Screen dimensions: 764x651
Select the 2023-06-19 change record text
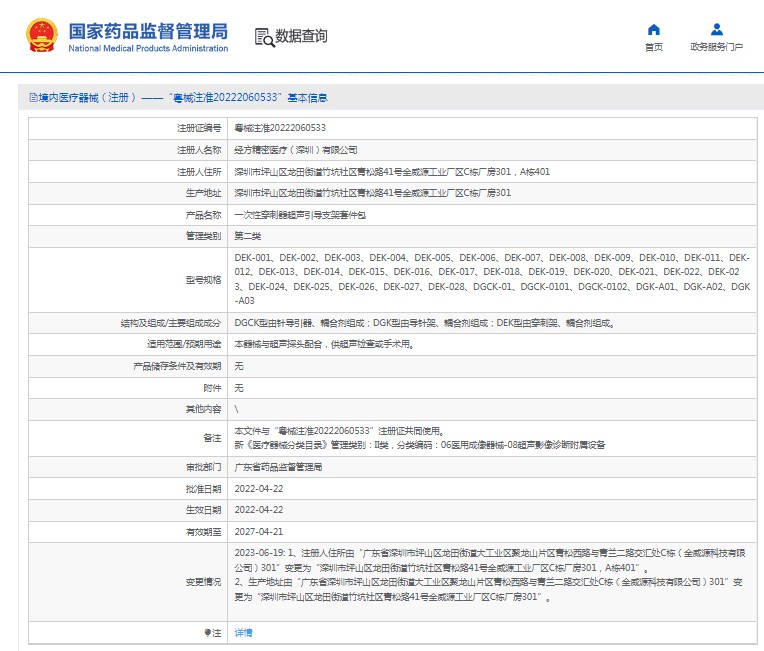[x=490, y=574]
